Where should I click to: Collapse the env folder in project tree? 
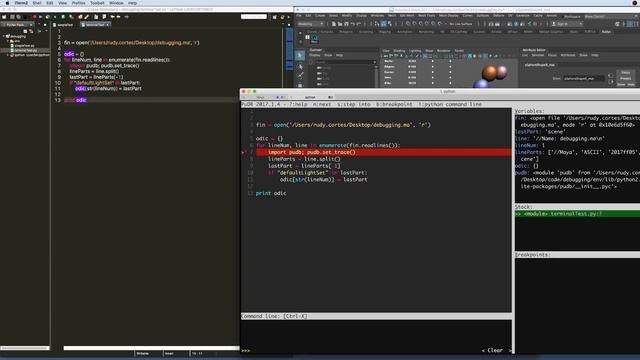(x=8, y=41)
